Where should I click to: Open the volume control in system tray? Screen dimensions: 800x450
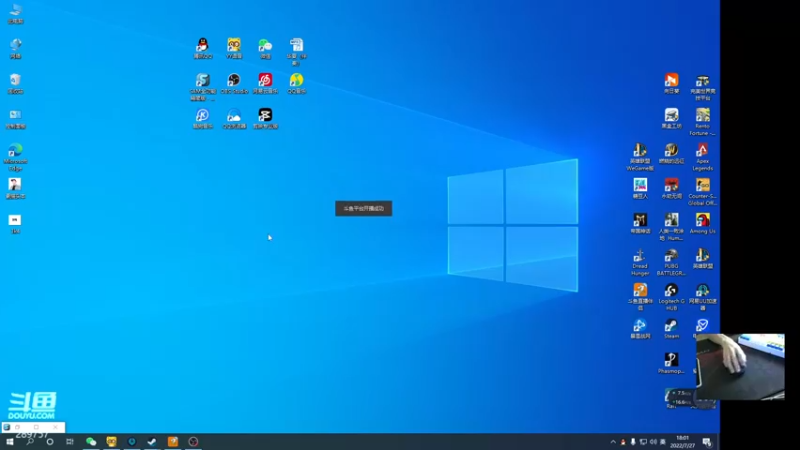653,442
